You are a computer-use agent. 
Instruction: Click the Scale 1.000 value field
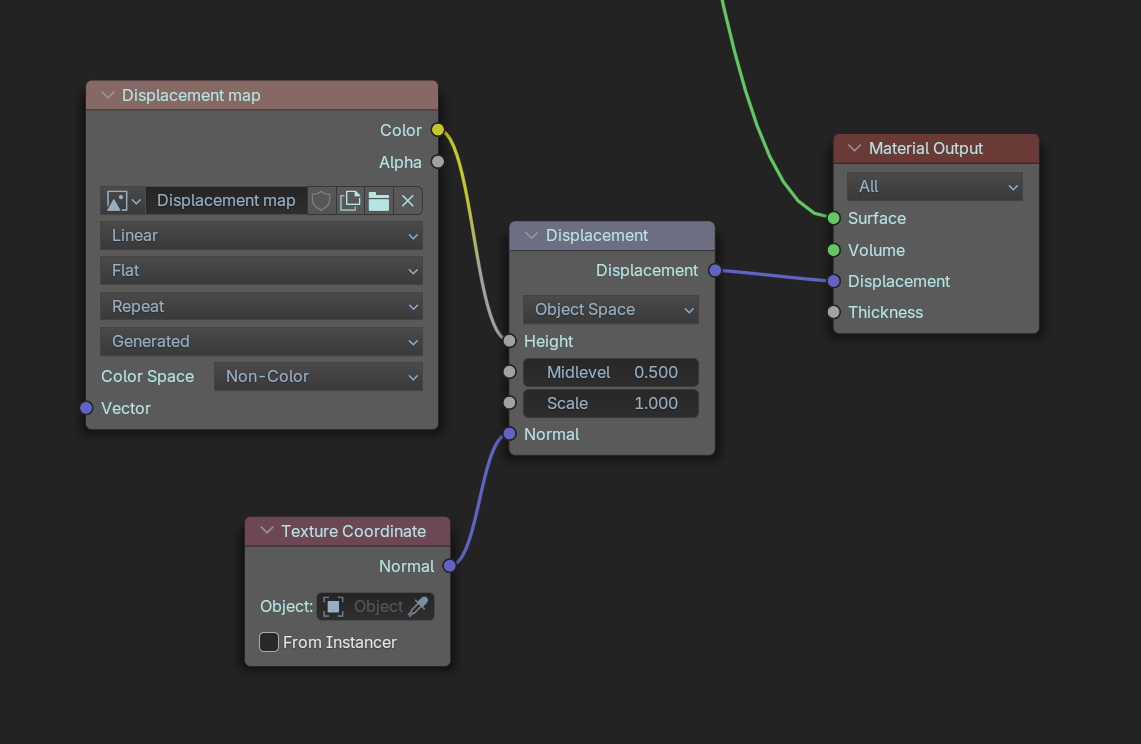click(x=611, y=403)
